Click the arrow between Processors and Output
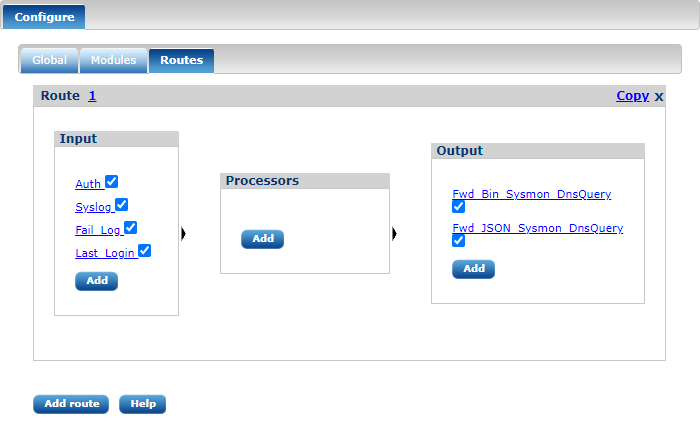 395,234
